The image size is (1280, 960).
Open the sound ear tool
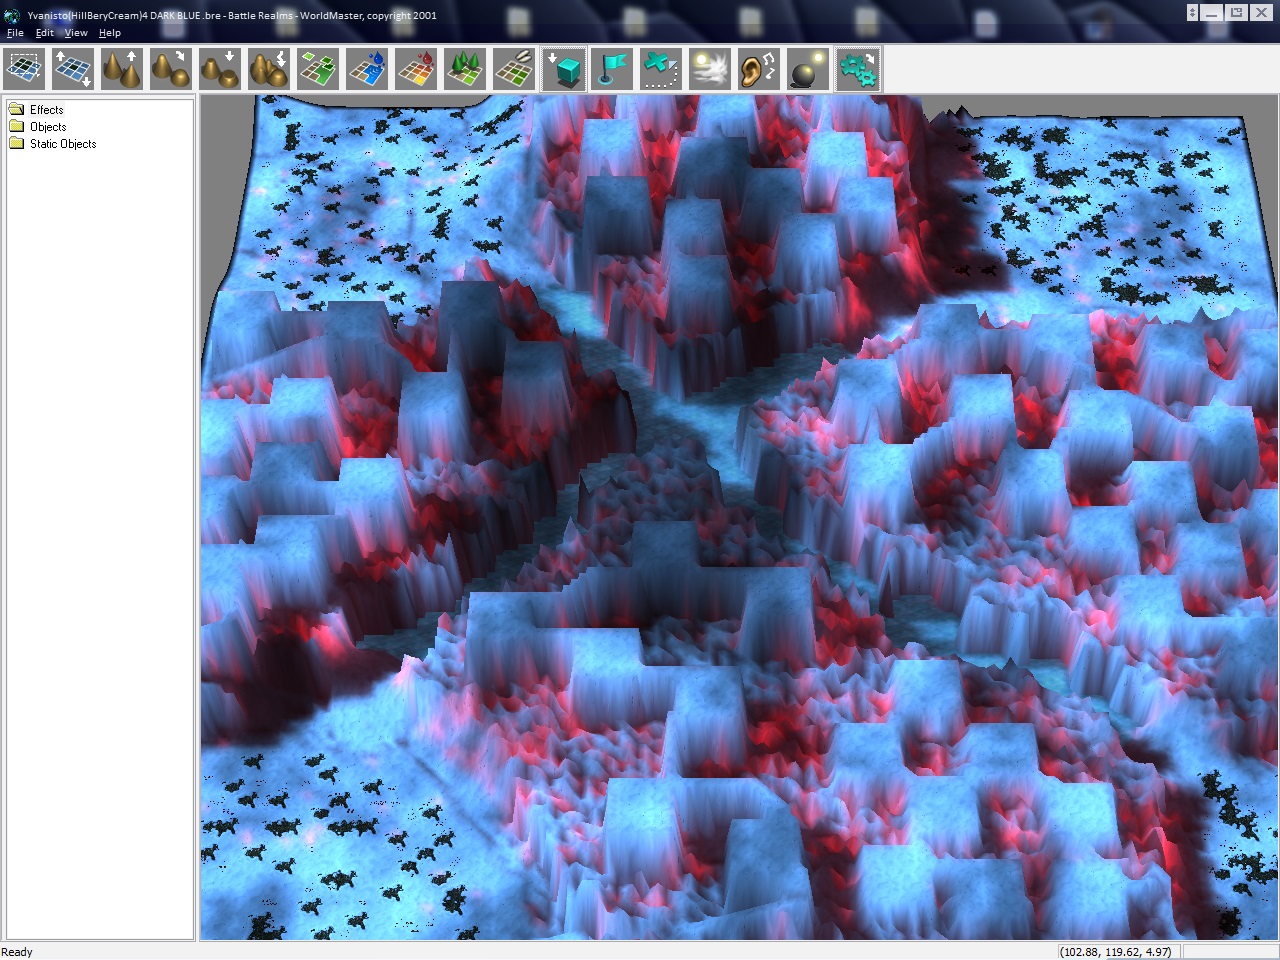[x=759, y=70]
